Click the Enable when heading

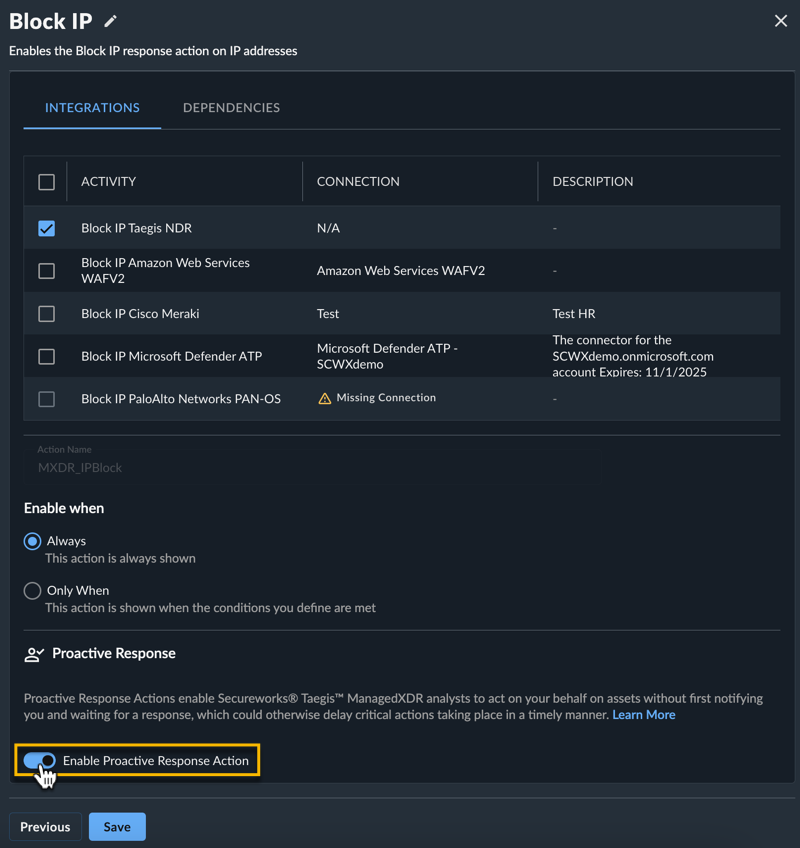point(64,508)
